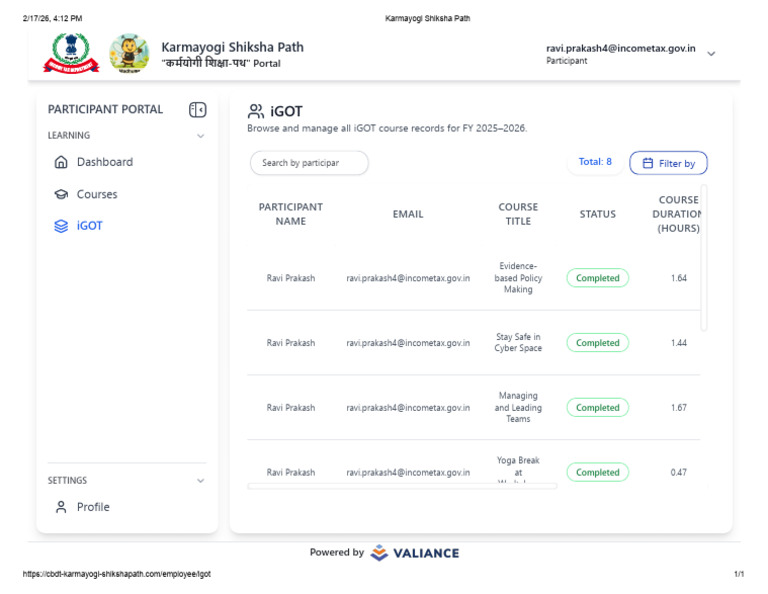Screen dimensions: 768x594
Task: Click Ravi Prakash name in Evidence-based Policy row
Action: (x=290, y=278)
